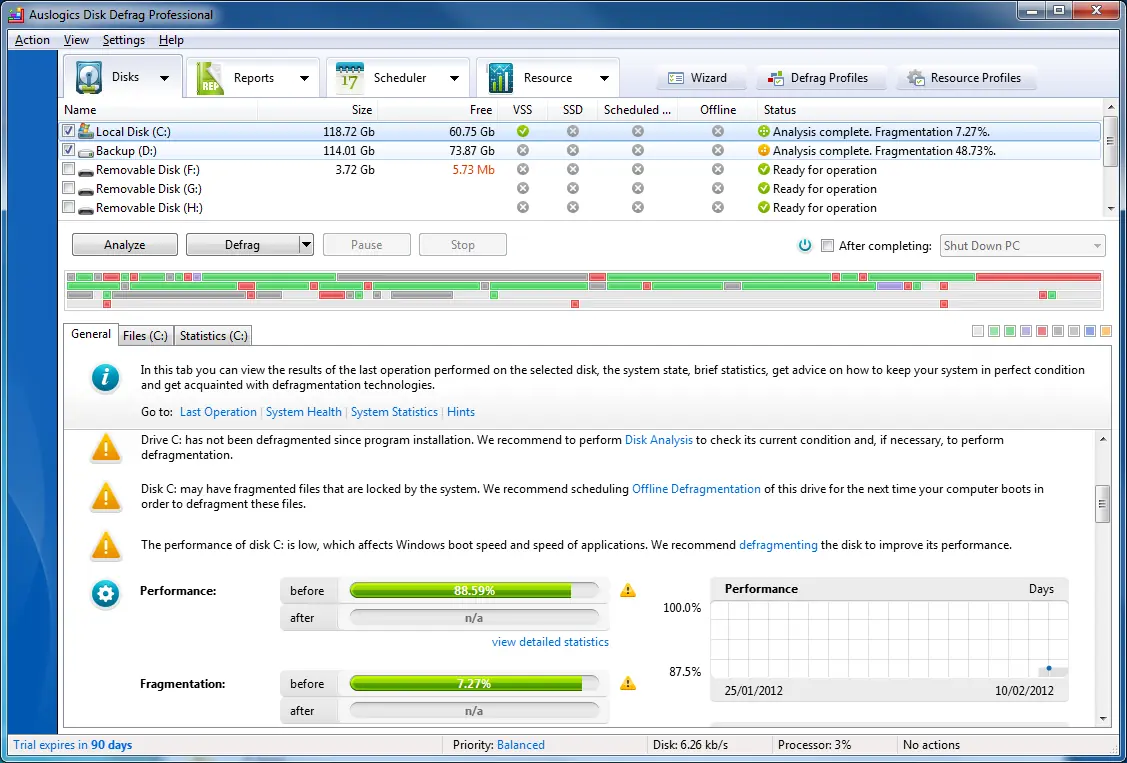Click the Offline Defragmentation link
The height and width of the screenshot is (763, 1127).
click(x=696, y=489)
